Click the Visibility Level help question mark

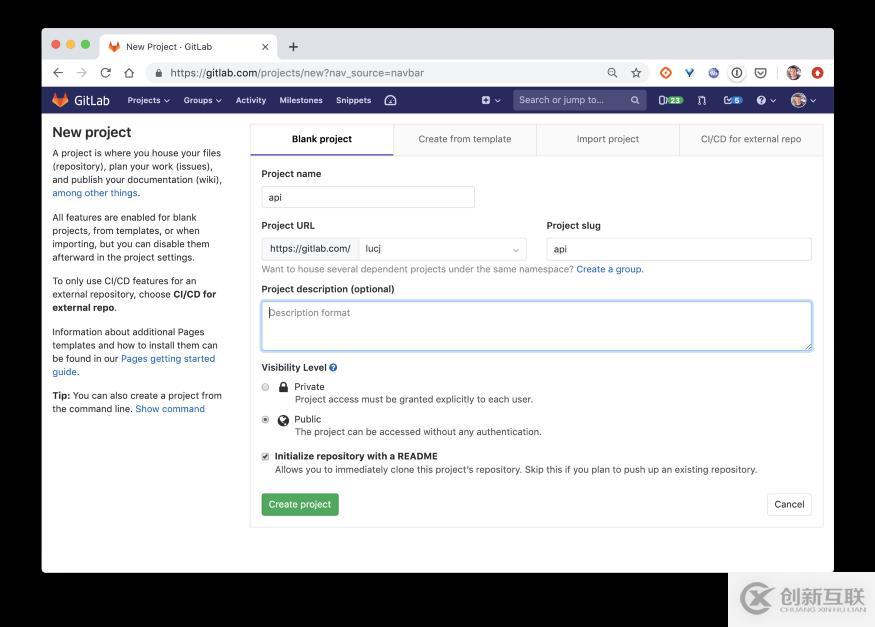coord(333,368)
